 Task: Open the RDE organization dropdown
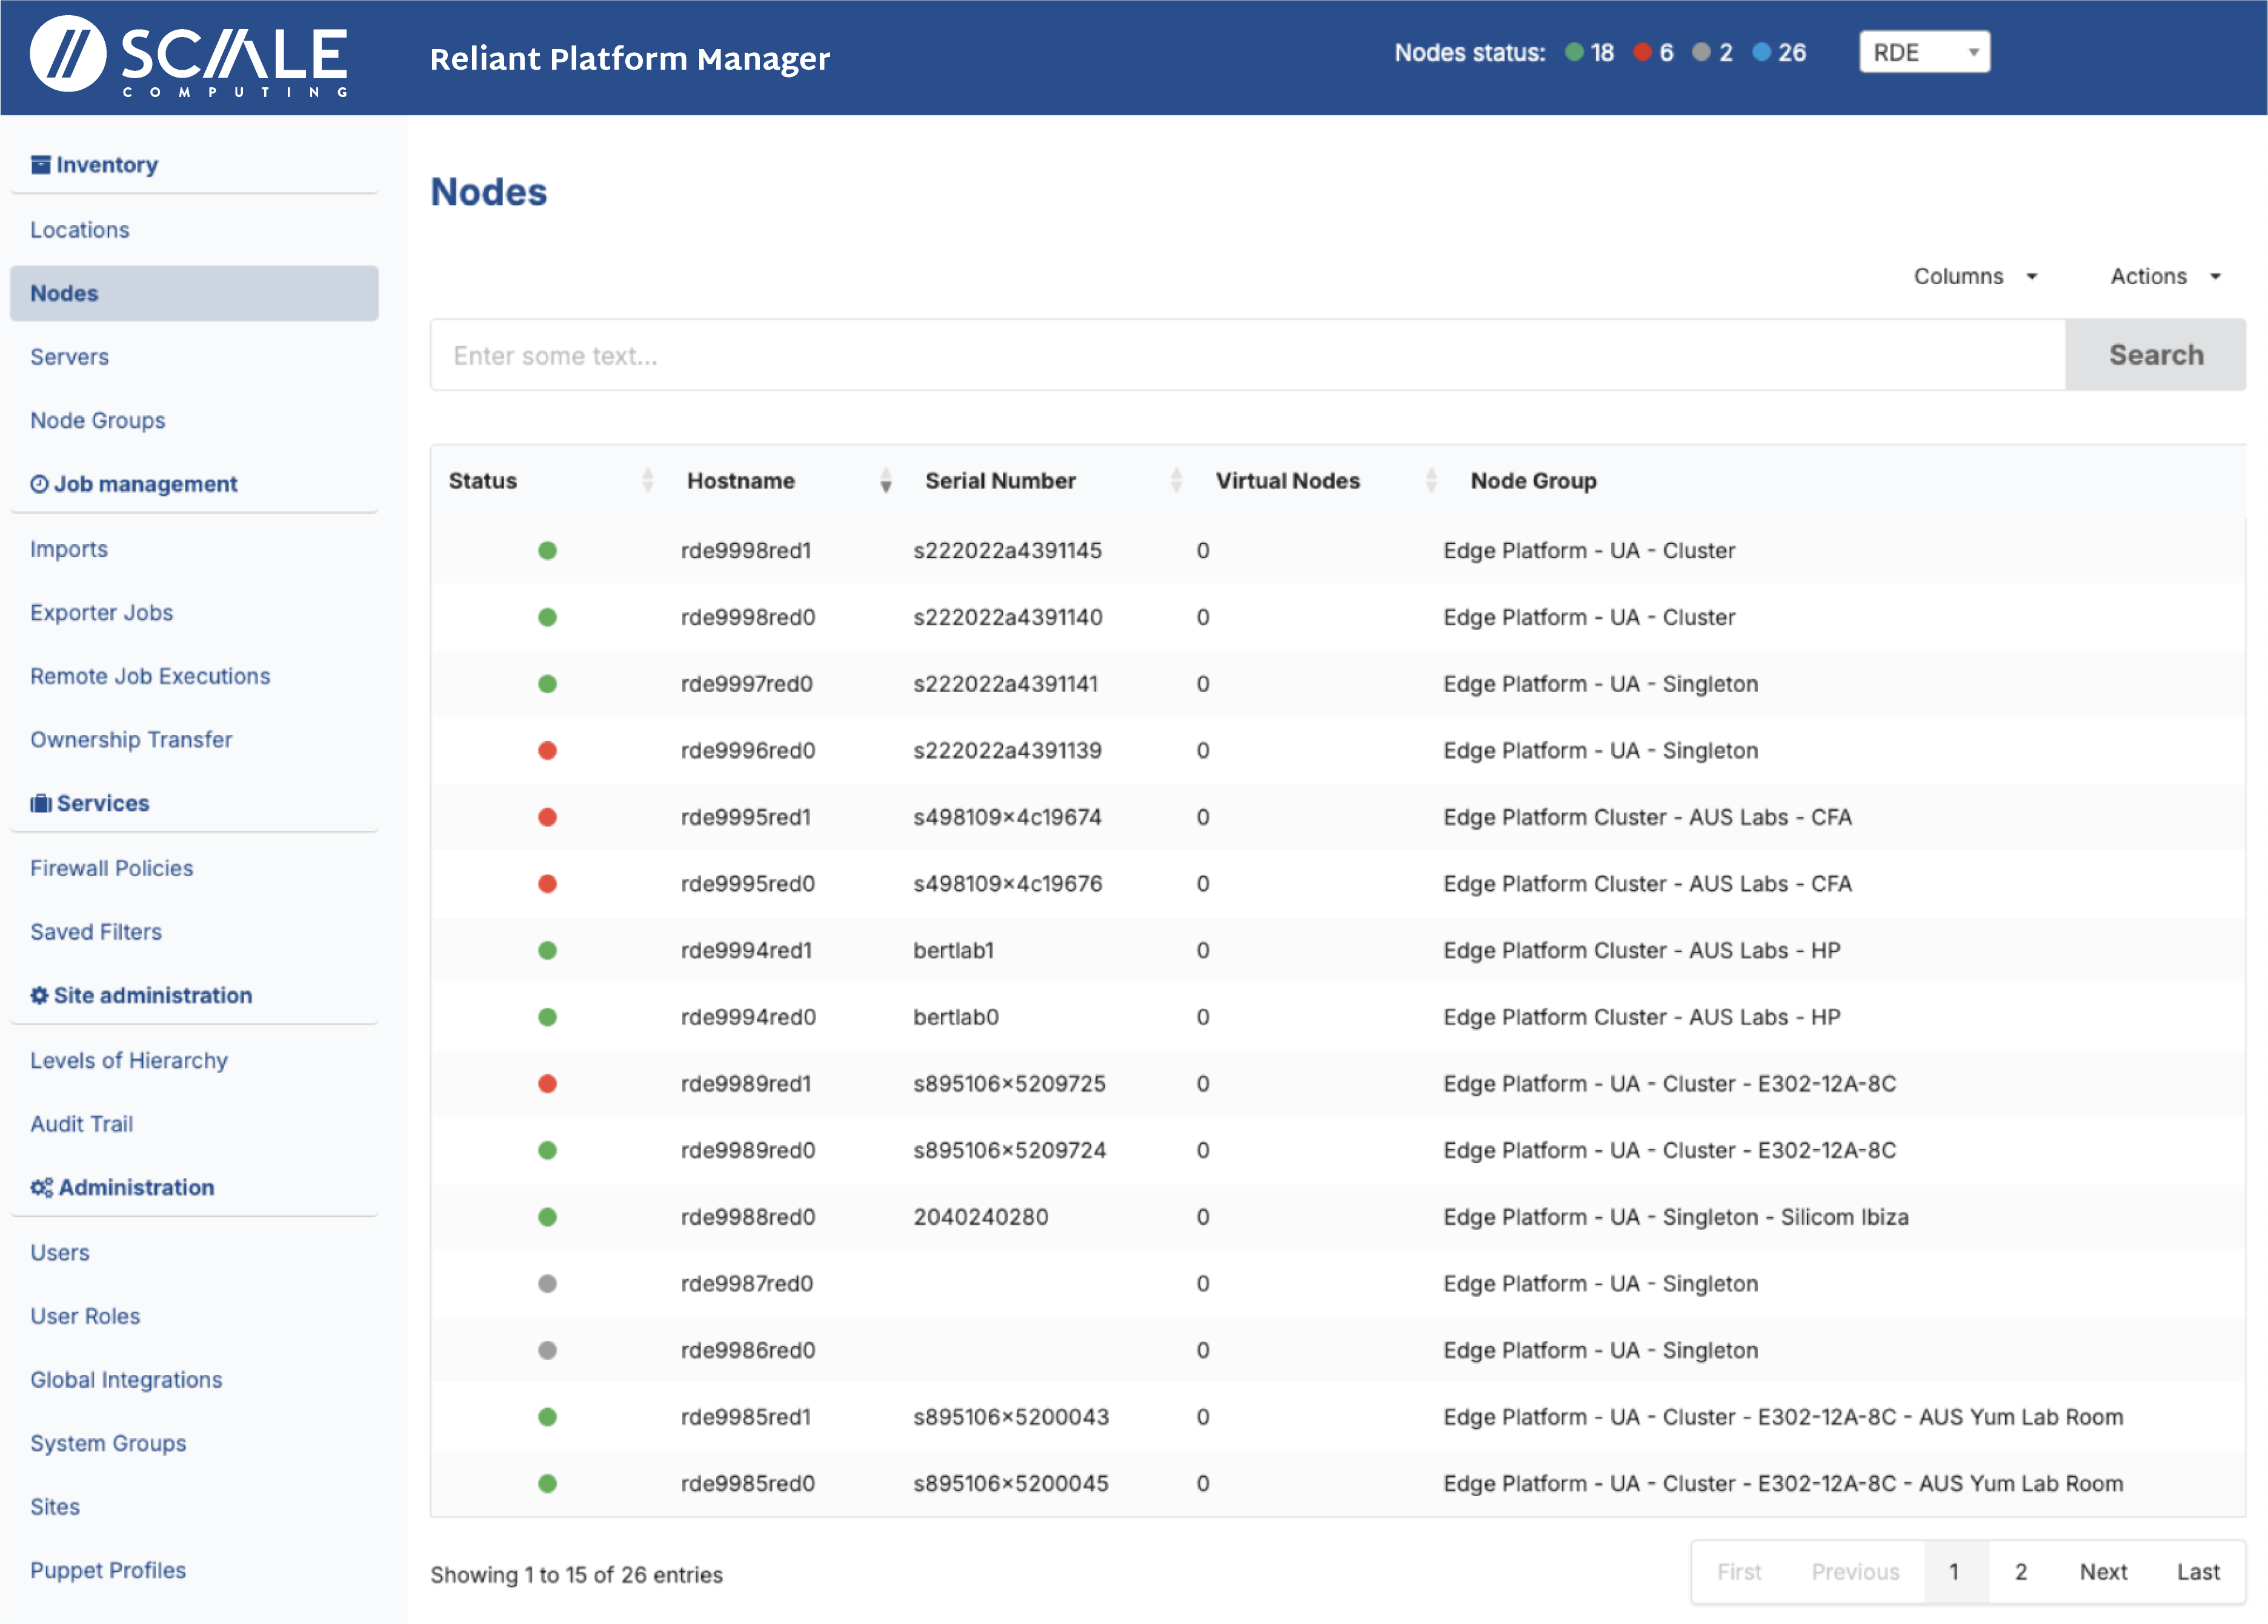point(1924,53)
